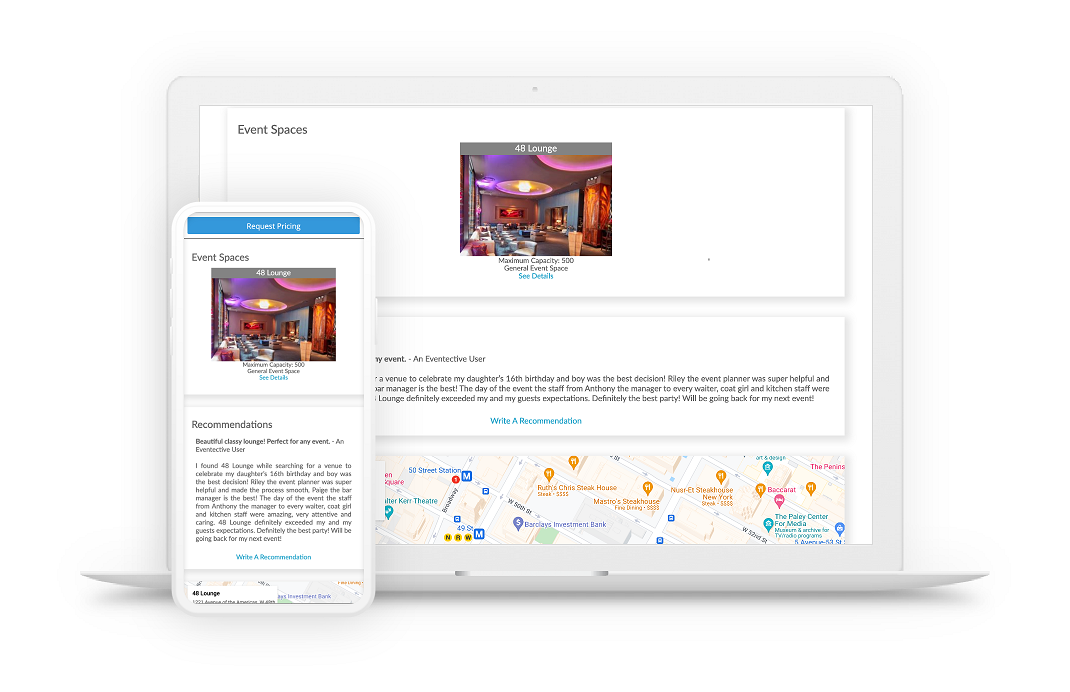
Task: Click the pink hotel bed pin near Baccarat
Action: (779, 502)
